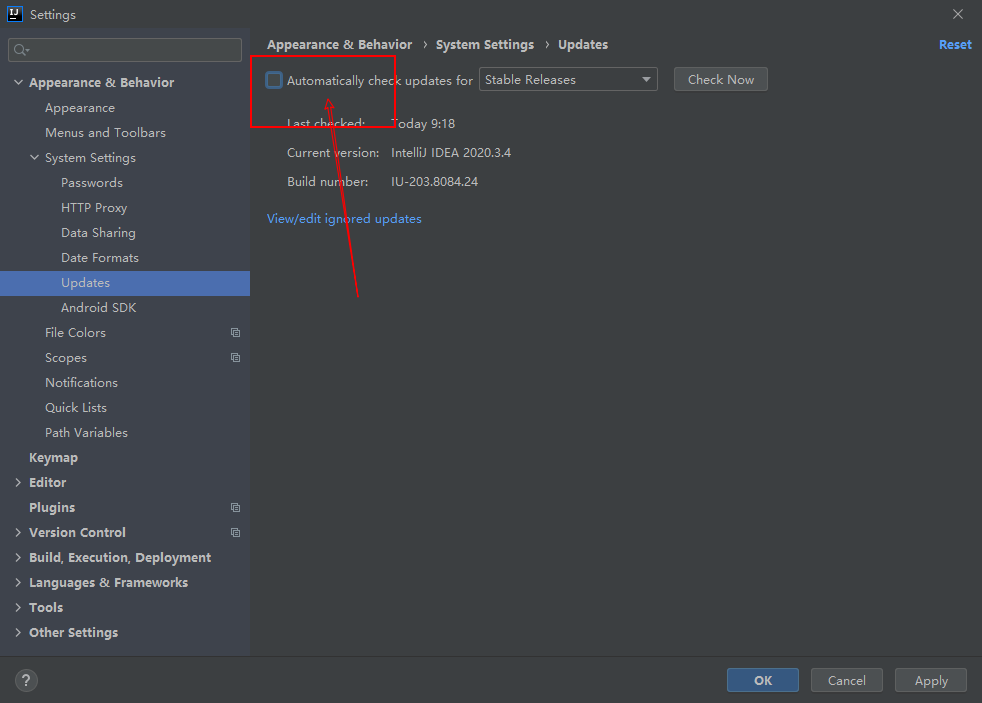Click the project-level icon beside File Colors
Screen dimensions: 982x703
pyautogui.click(x=235, y=332)
